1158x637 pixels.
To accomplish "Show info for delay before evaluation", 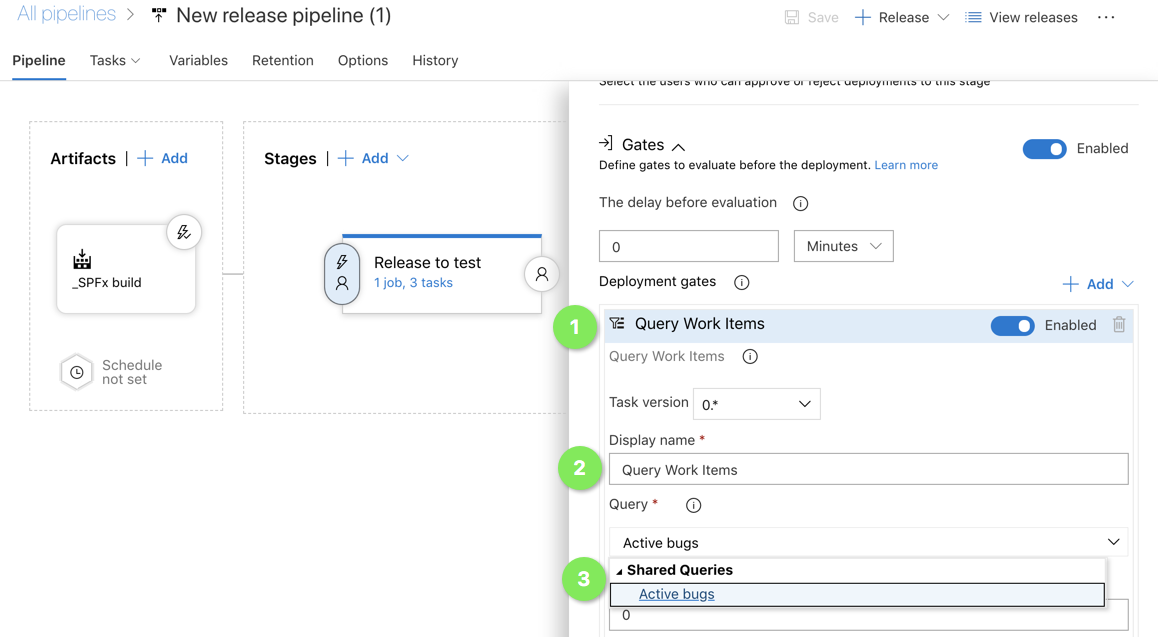I will tap(801, 204).
